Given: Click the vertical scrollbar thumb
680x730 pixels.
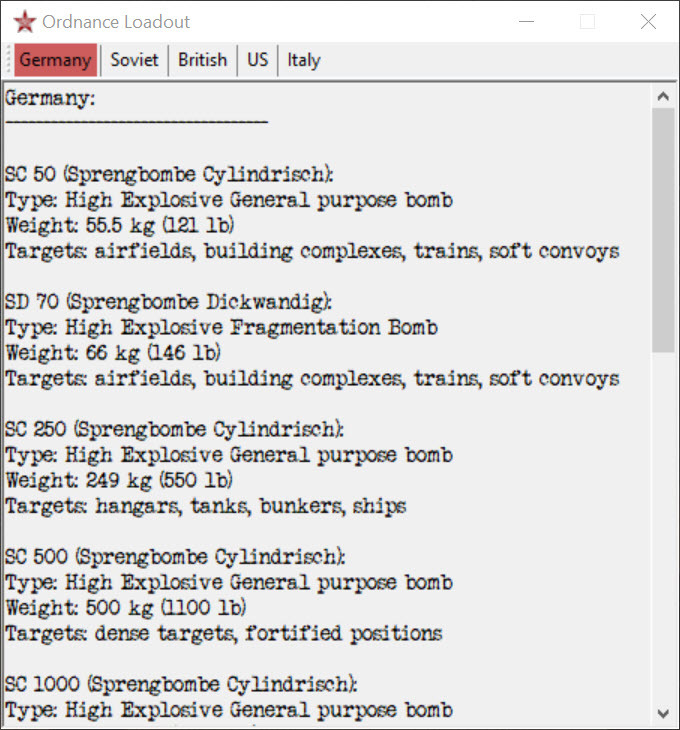Looking at the screenshot, I should [x=662, y=230].
